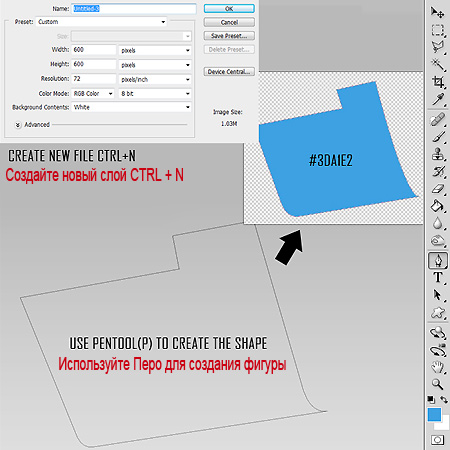
Task: Select the Magic Wand tool
Action: [x=438, y=64]
